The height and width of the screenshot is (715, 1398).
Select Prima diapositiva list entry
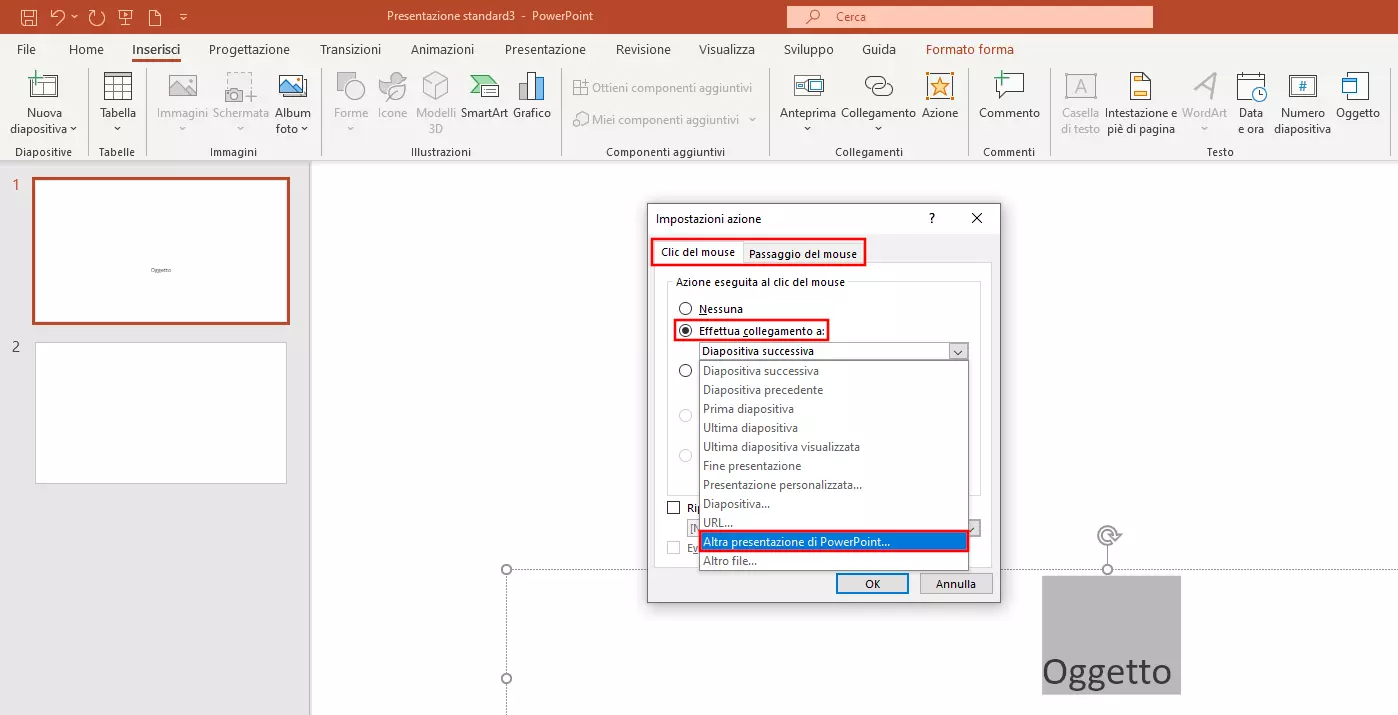834,409
